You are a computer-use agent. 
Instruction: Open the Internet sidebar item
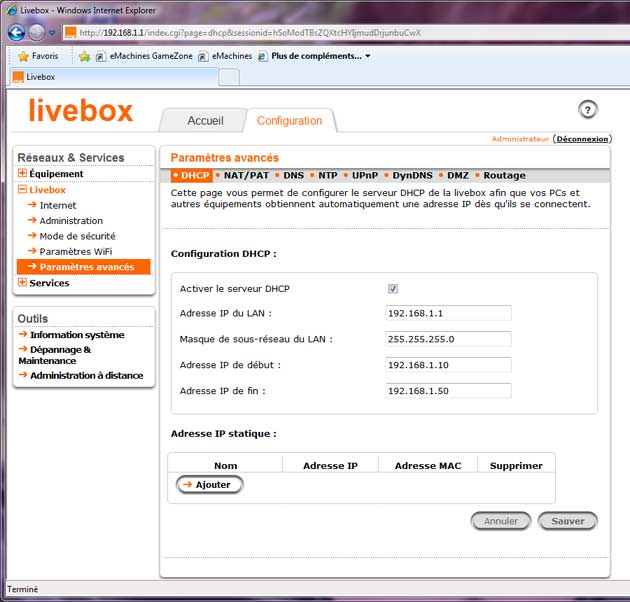click(x=58, y=205)
